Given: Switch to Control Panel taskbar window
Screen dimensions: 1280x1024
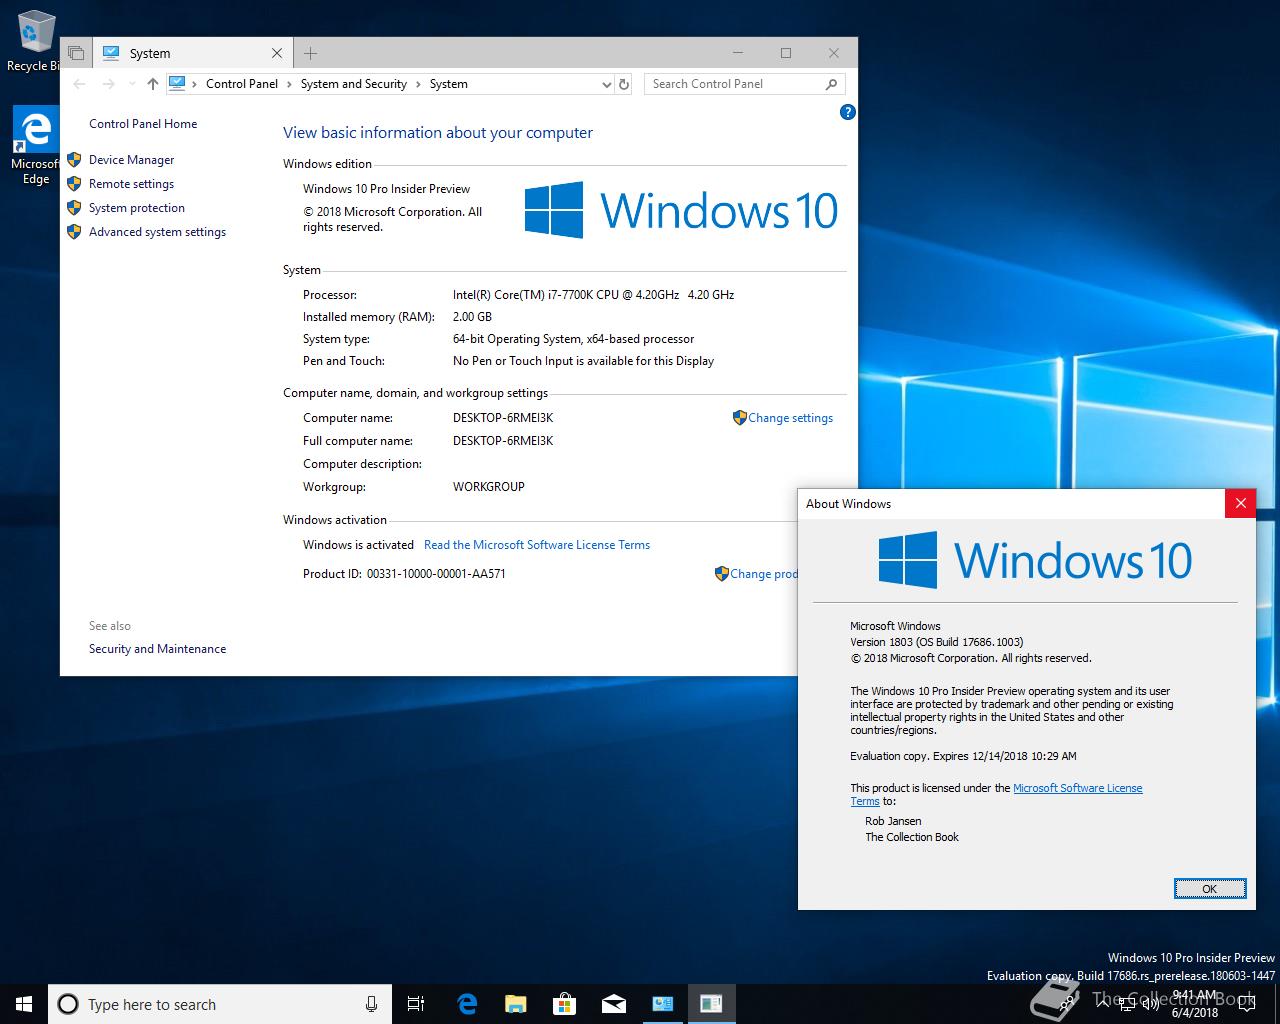Looking at the screenshot, I should point(662,1004).
